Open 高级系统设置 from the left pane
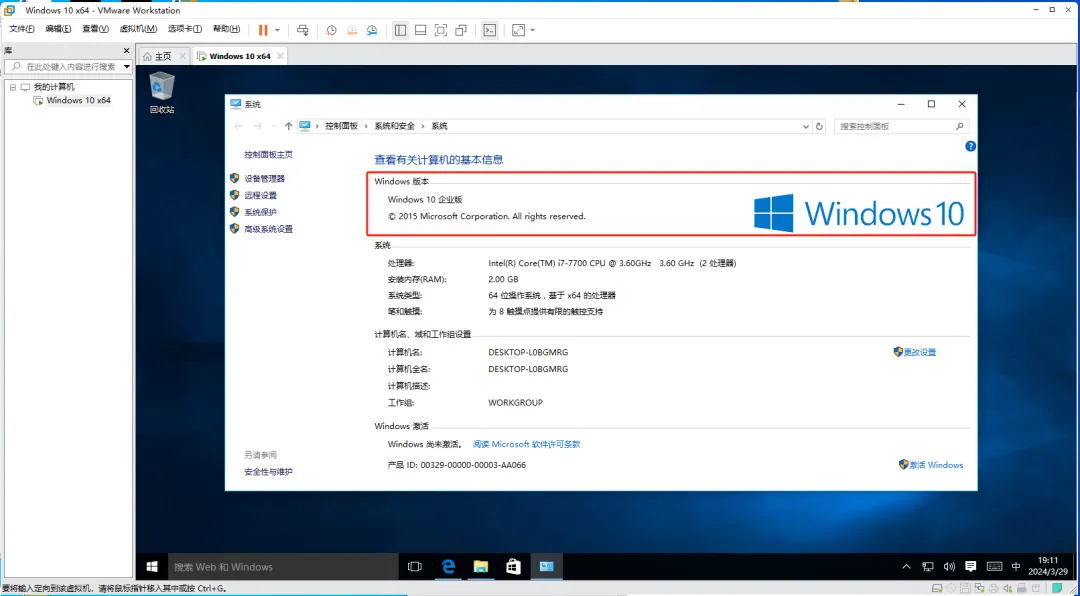 269,229
